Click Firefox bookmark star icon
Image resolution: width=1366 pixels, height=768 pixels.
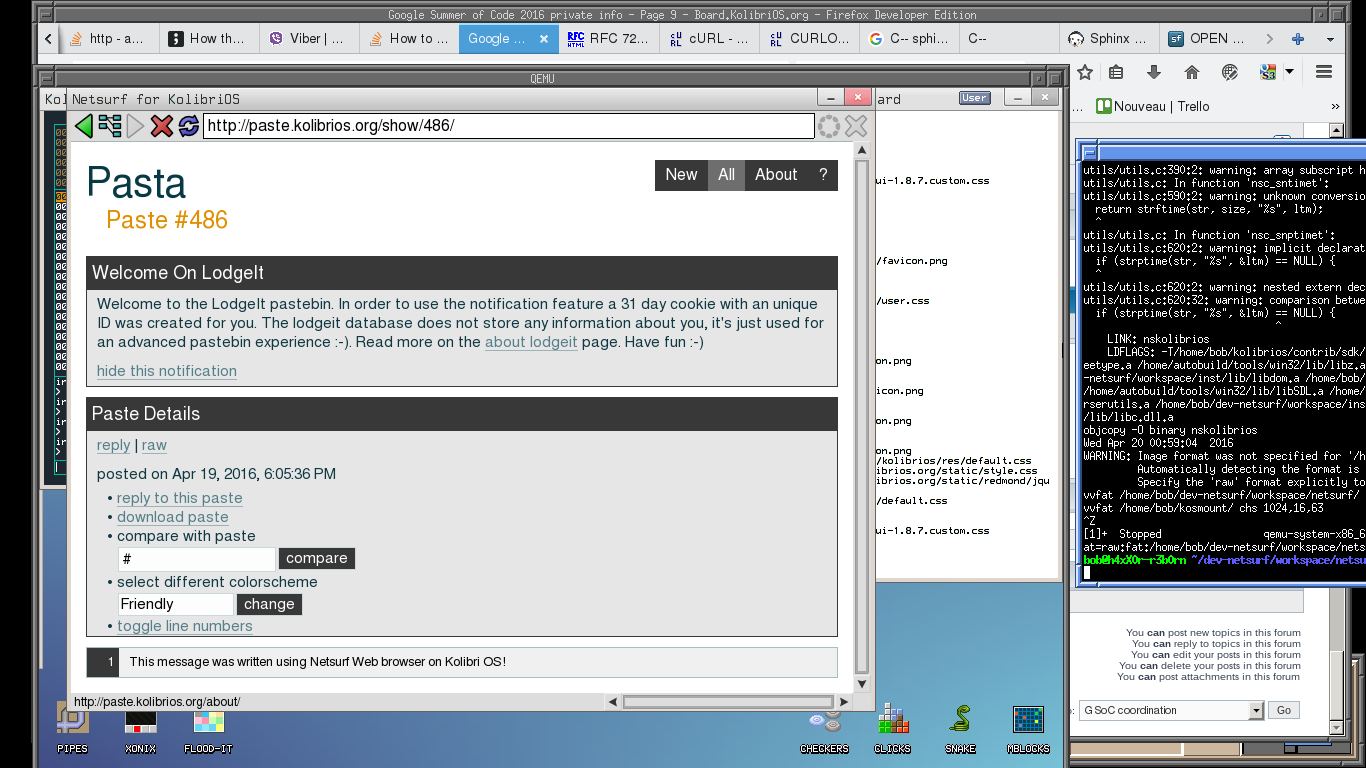(1085, 72)
